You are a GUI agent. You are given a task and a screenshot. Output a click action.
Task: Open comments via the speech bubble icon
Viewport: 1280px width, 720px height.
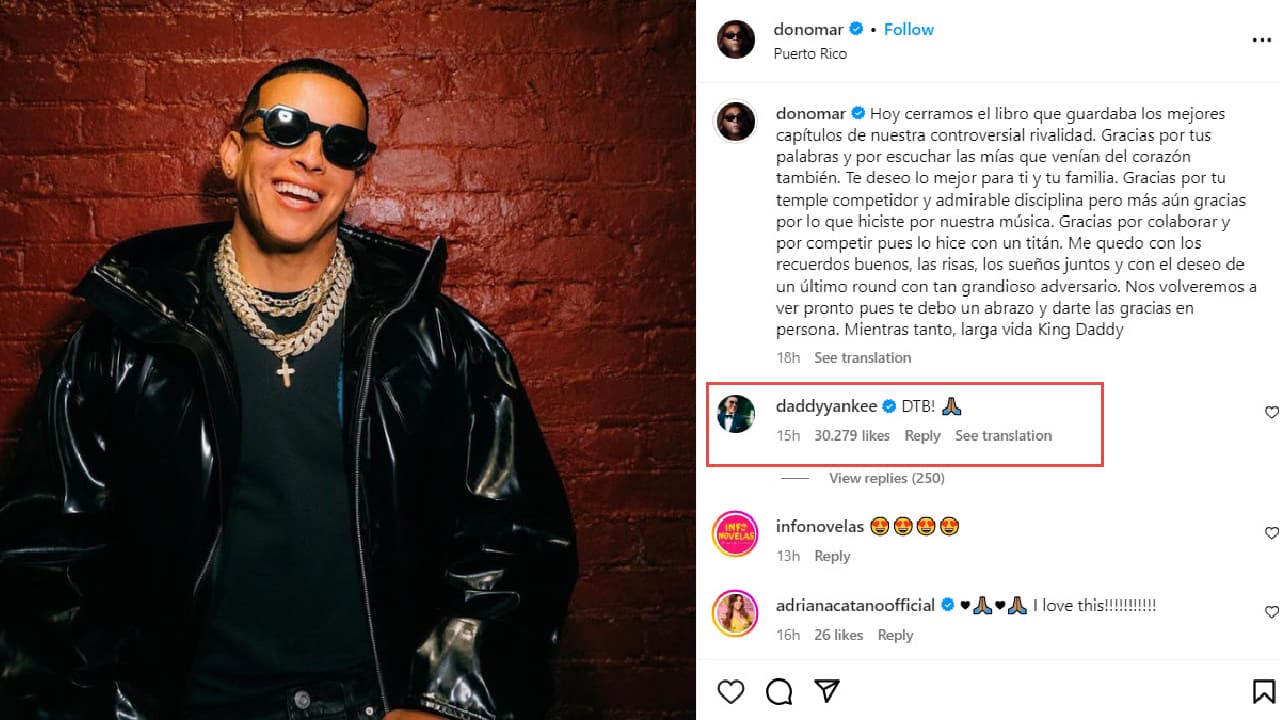click(x=779, y=691)
